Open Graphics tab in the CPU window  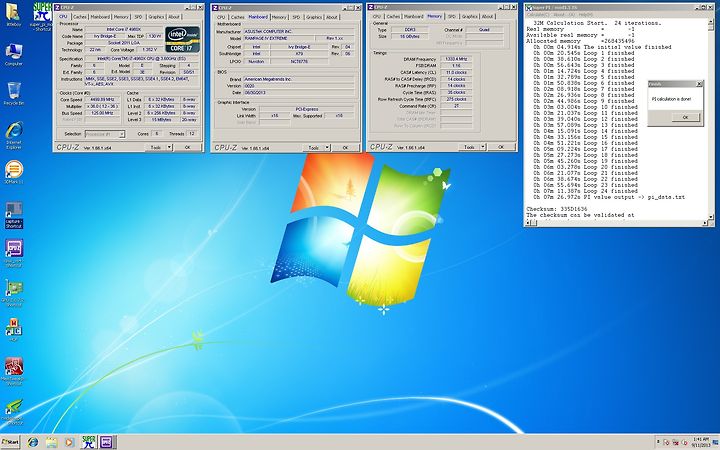coord(156,17)
